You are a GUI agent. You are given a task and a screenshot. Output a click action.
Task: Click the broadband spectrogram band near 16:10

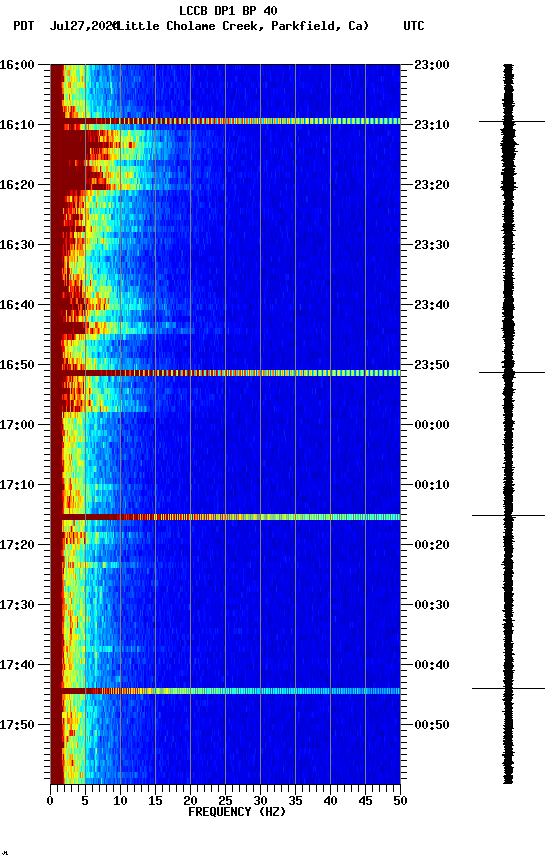225,121
